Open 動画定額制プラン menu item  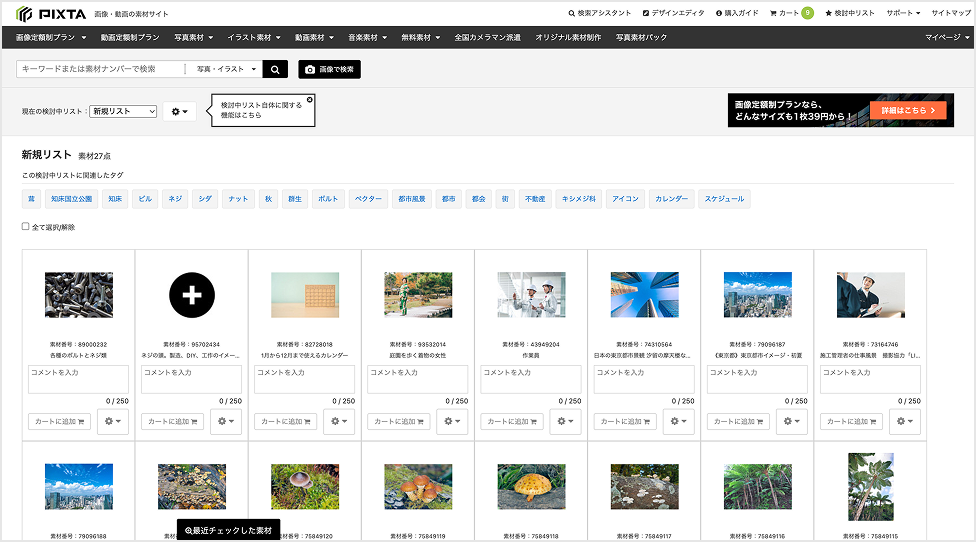pos(130,37)
